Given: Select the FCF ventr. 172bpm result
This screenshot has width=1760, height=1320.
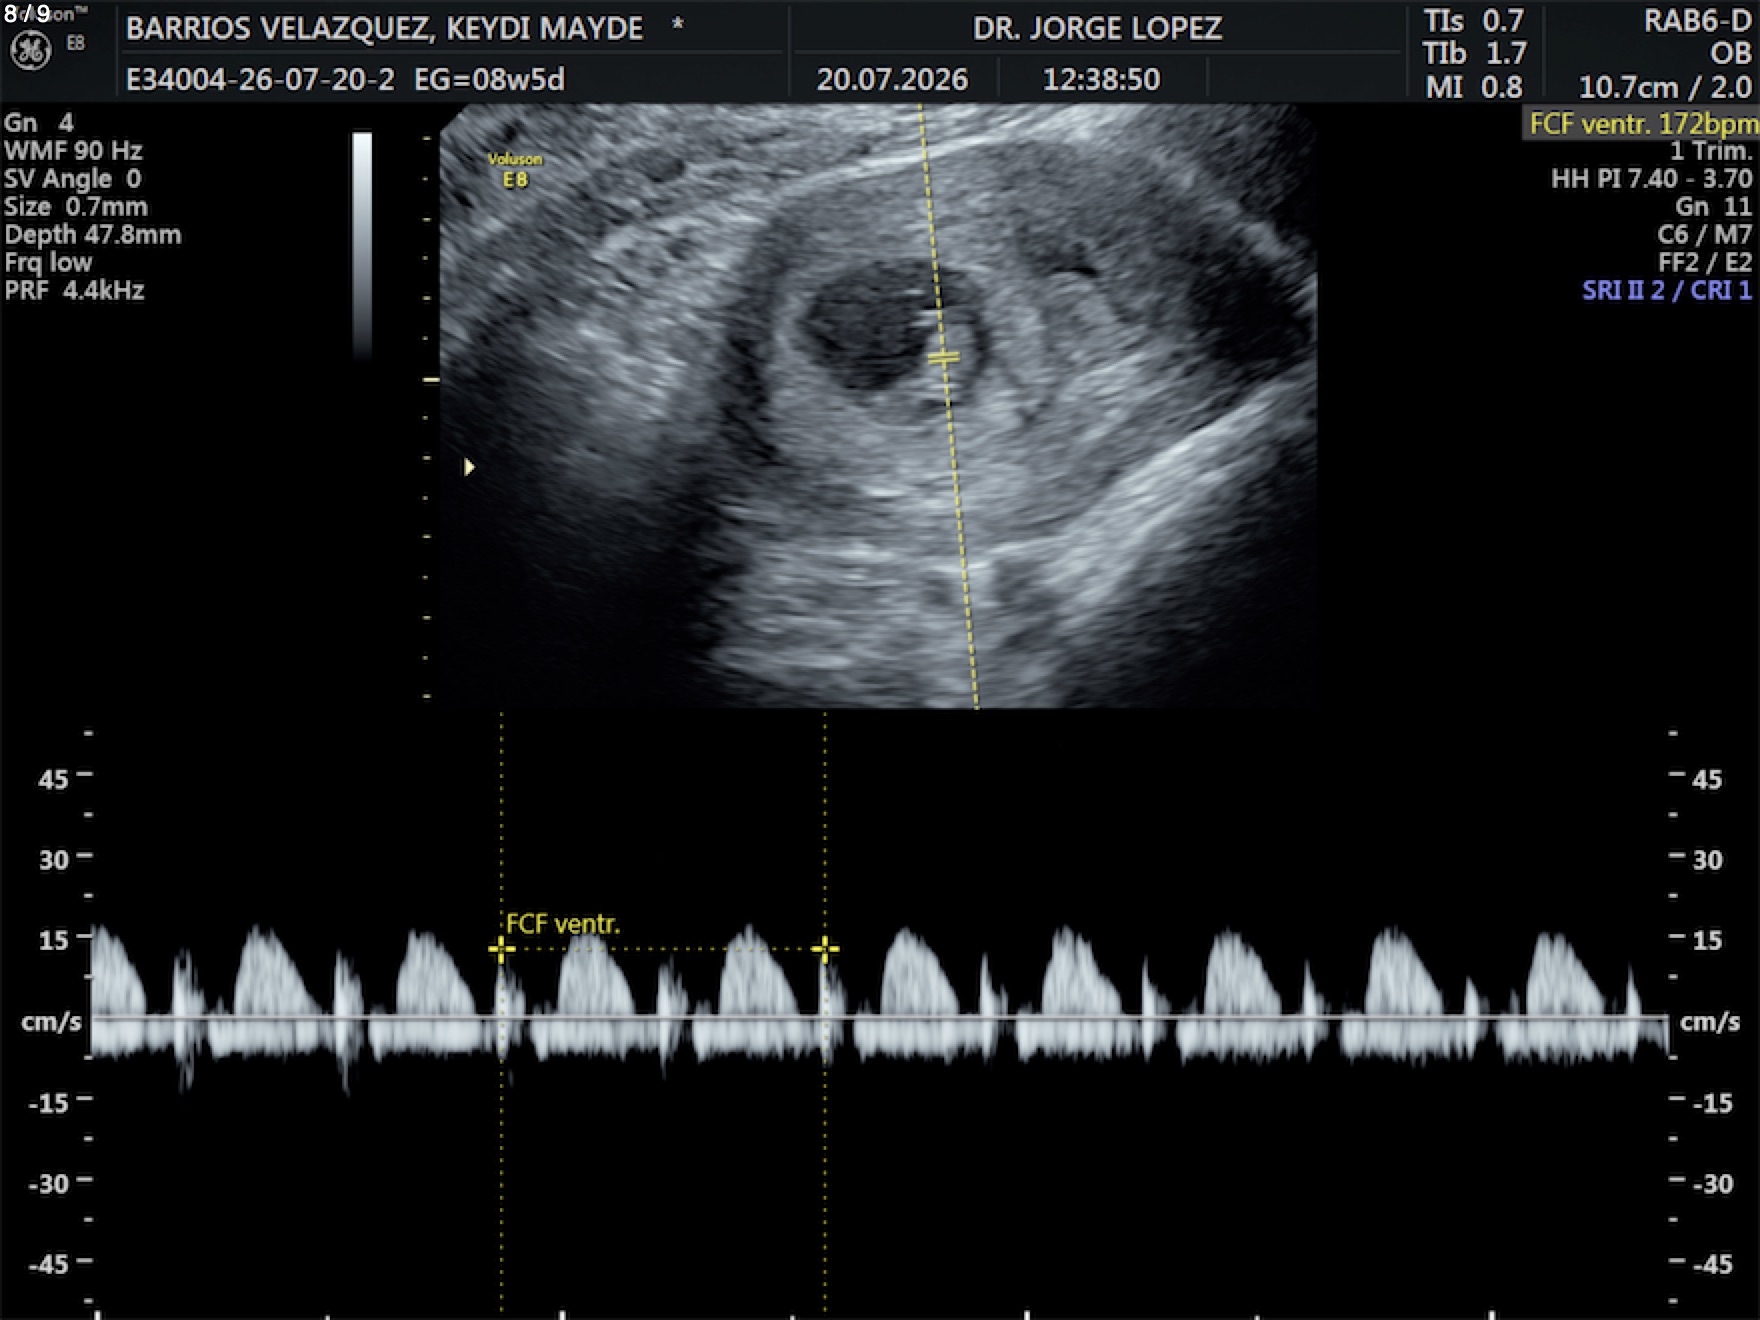Looking at the screenshot, I should [x=1642, y=124].
